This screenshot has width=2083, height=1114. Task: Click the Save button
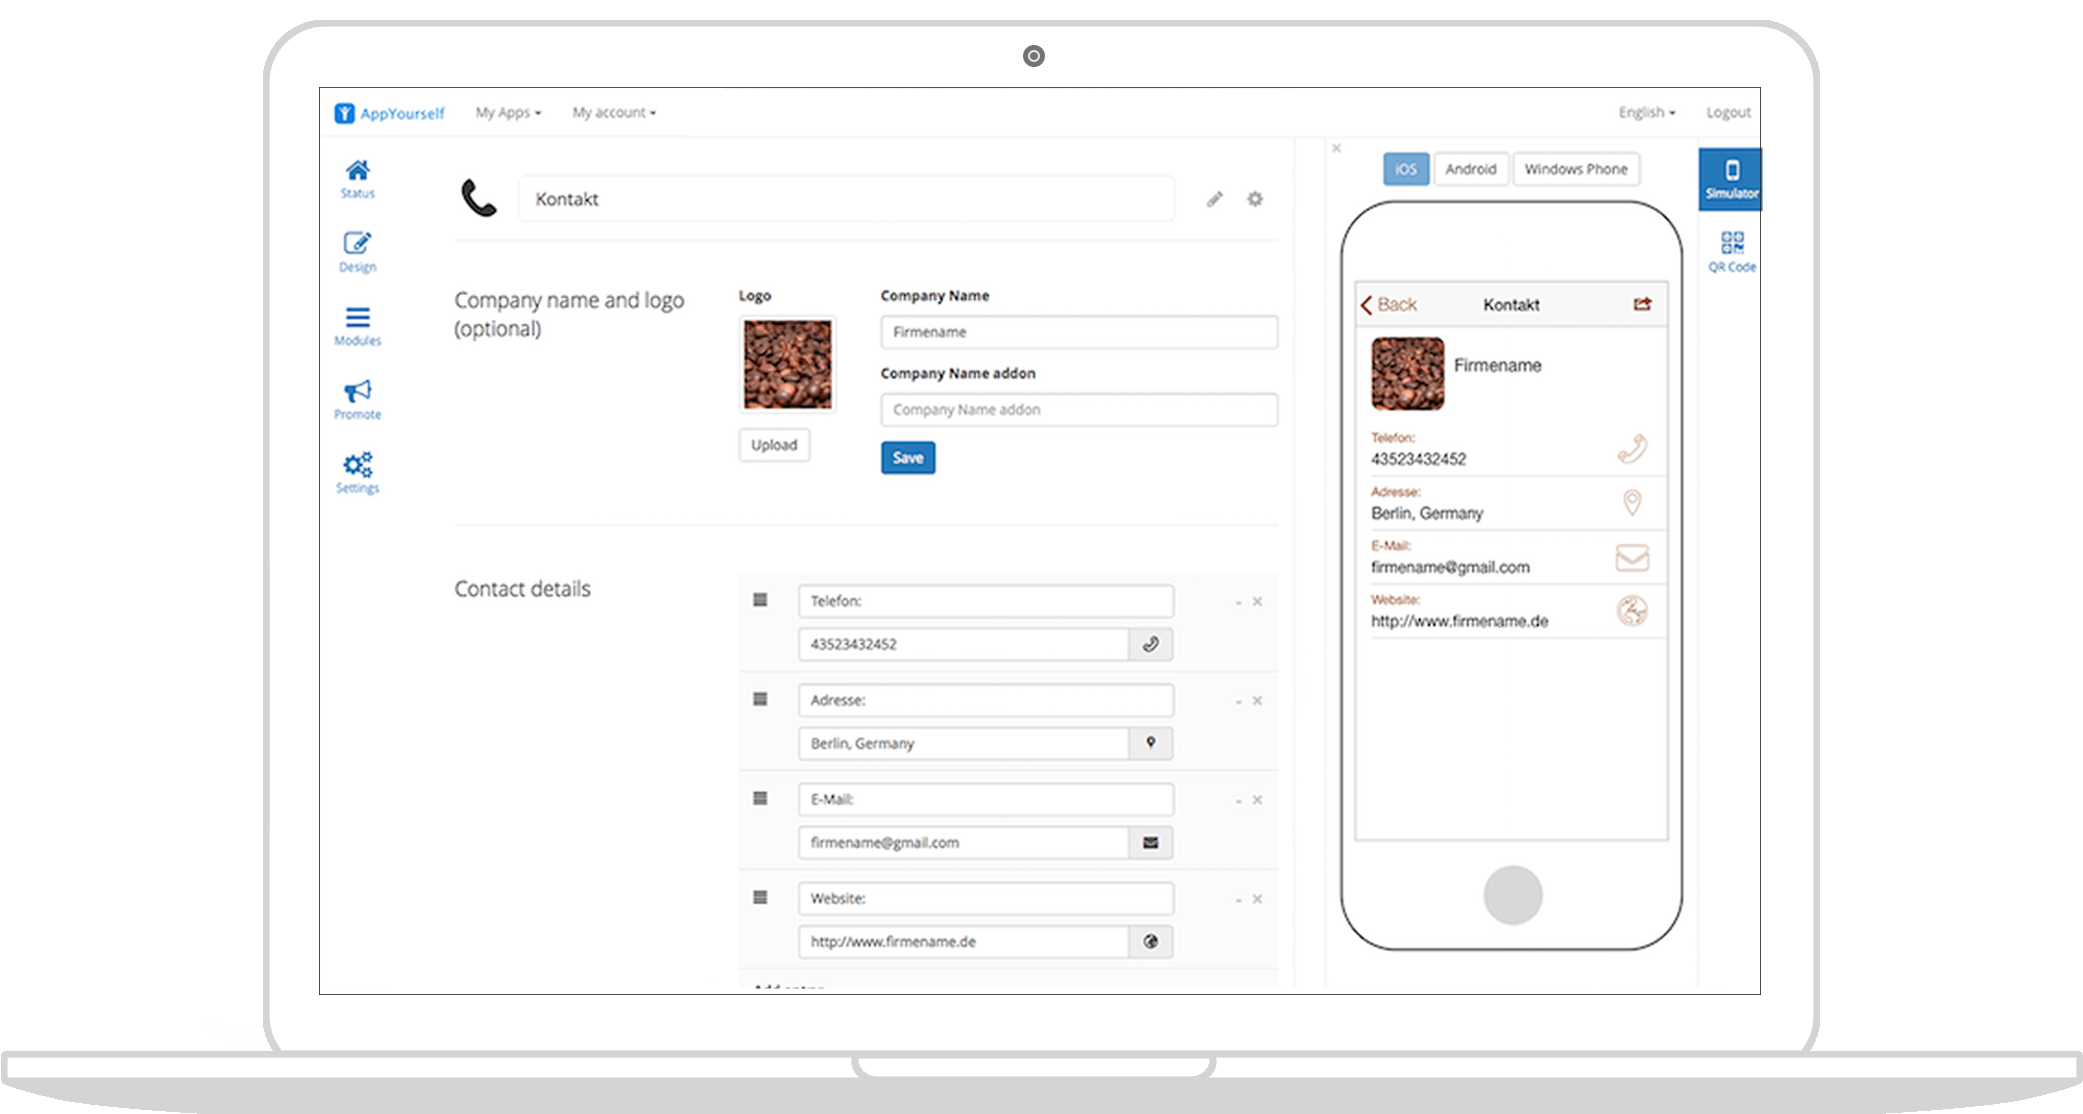(907, 457)
